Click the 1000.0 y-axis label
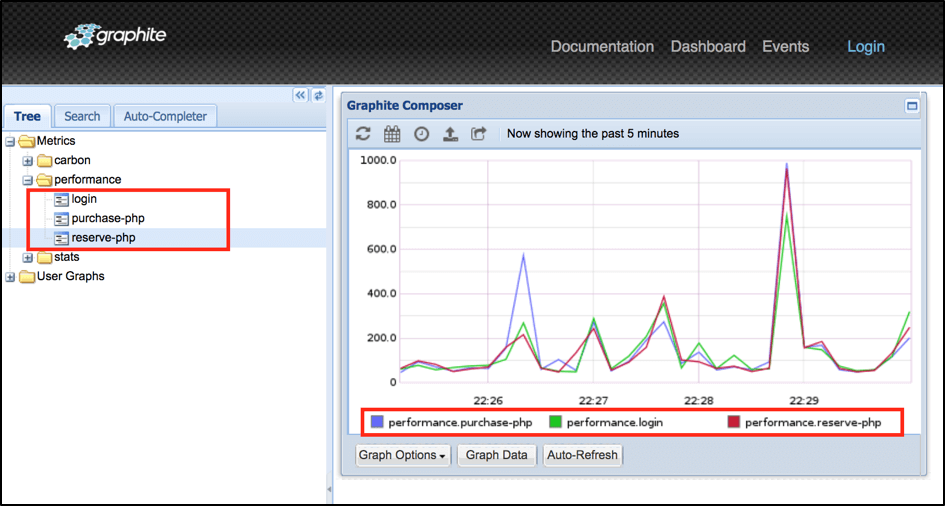Screen dimensions: 945x506 pos(378,160)
